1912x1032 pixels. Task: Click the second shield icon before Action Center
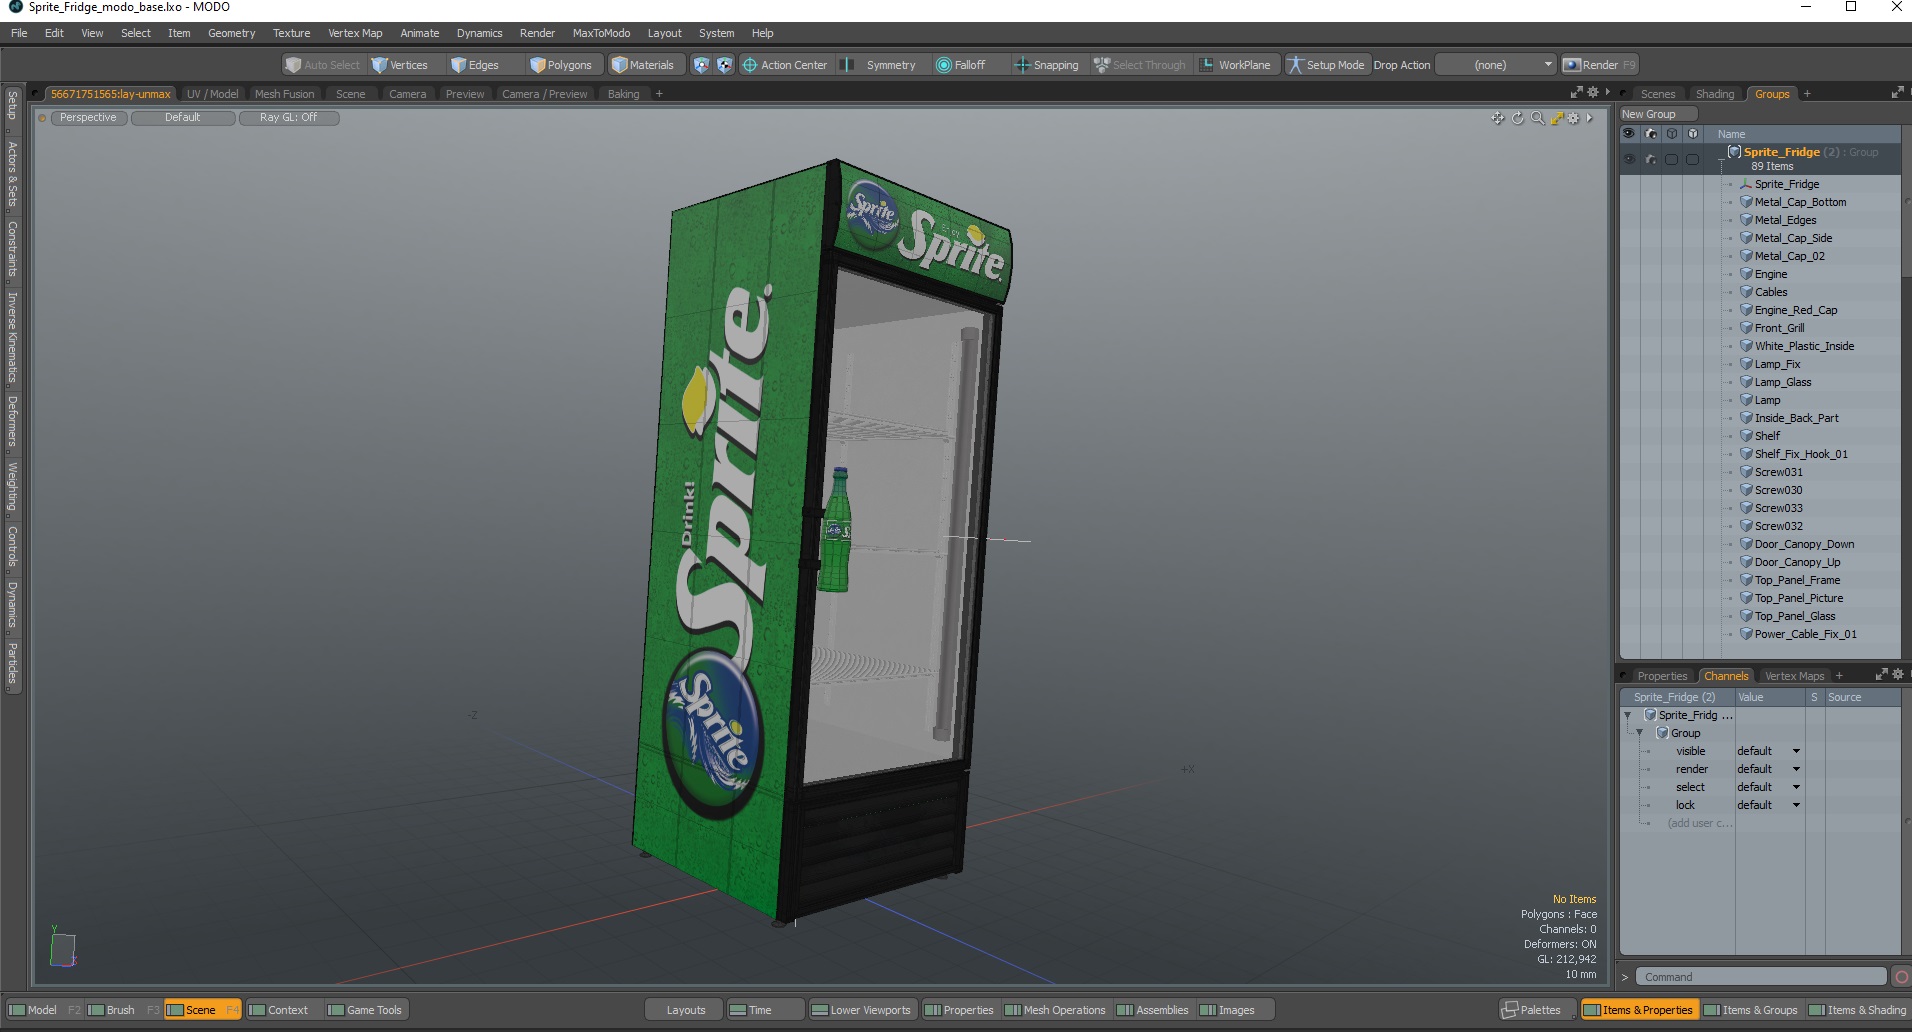point(725,65)
